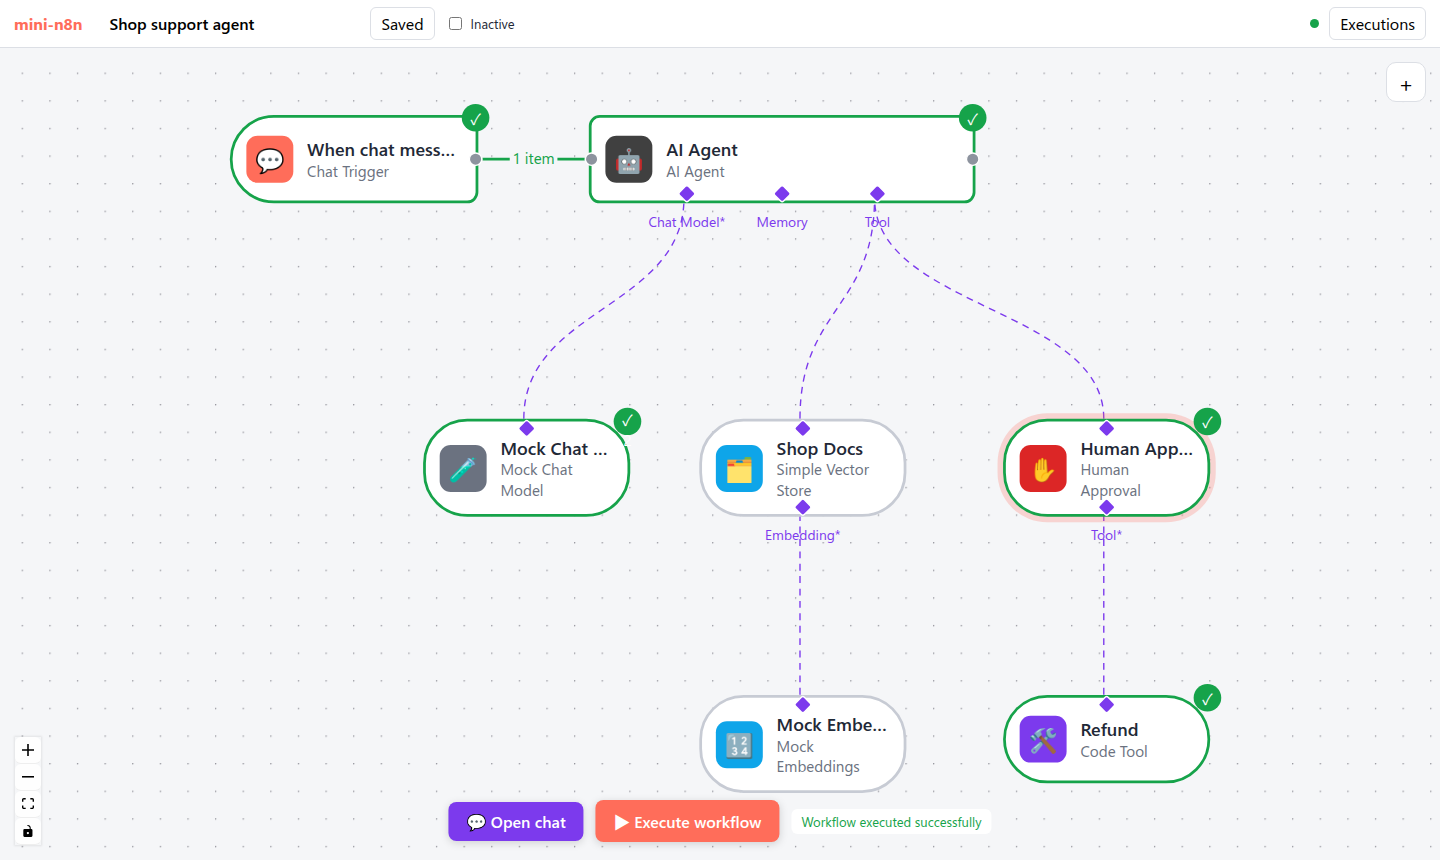Click the Mock Chat Model test tube icon
The width and height of the screenshot is (1440, 860).
pyautogui.click(x=463, y=468)
